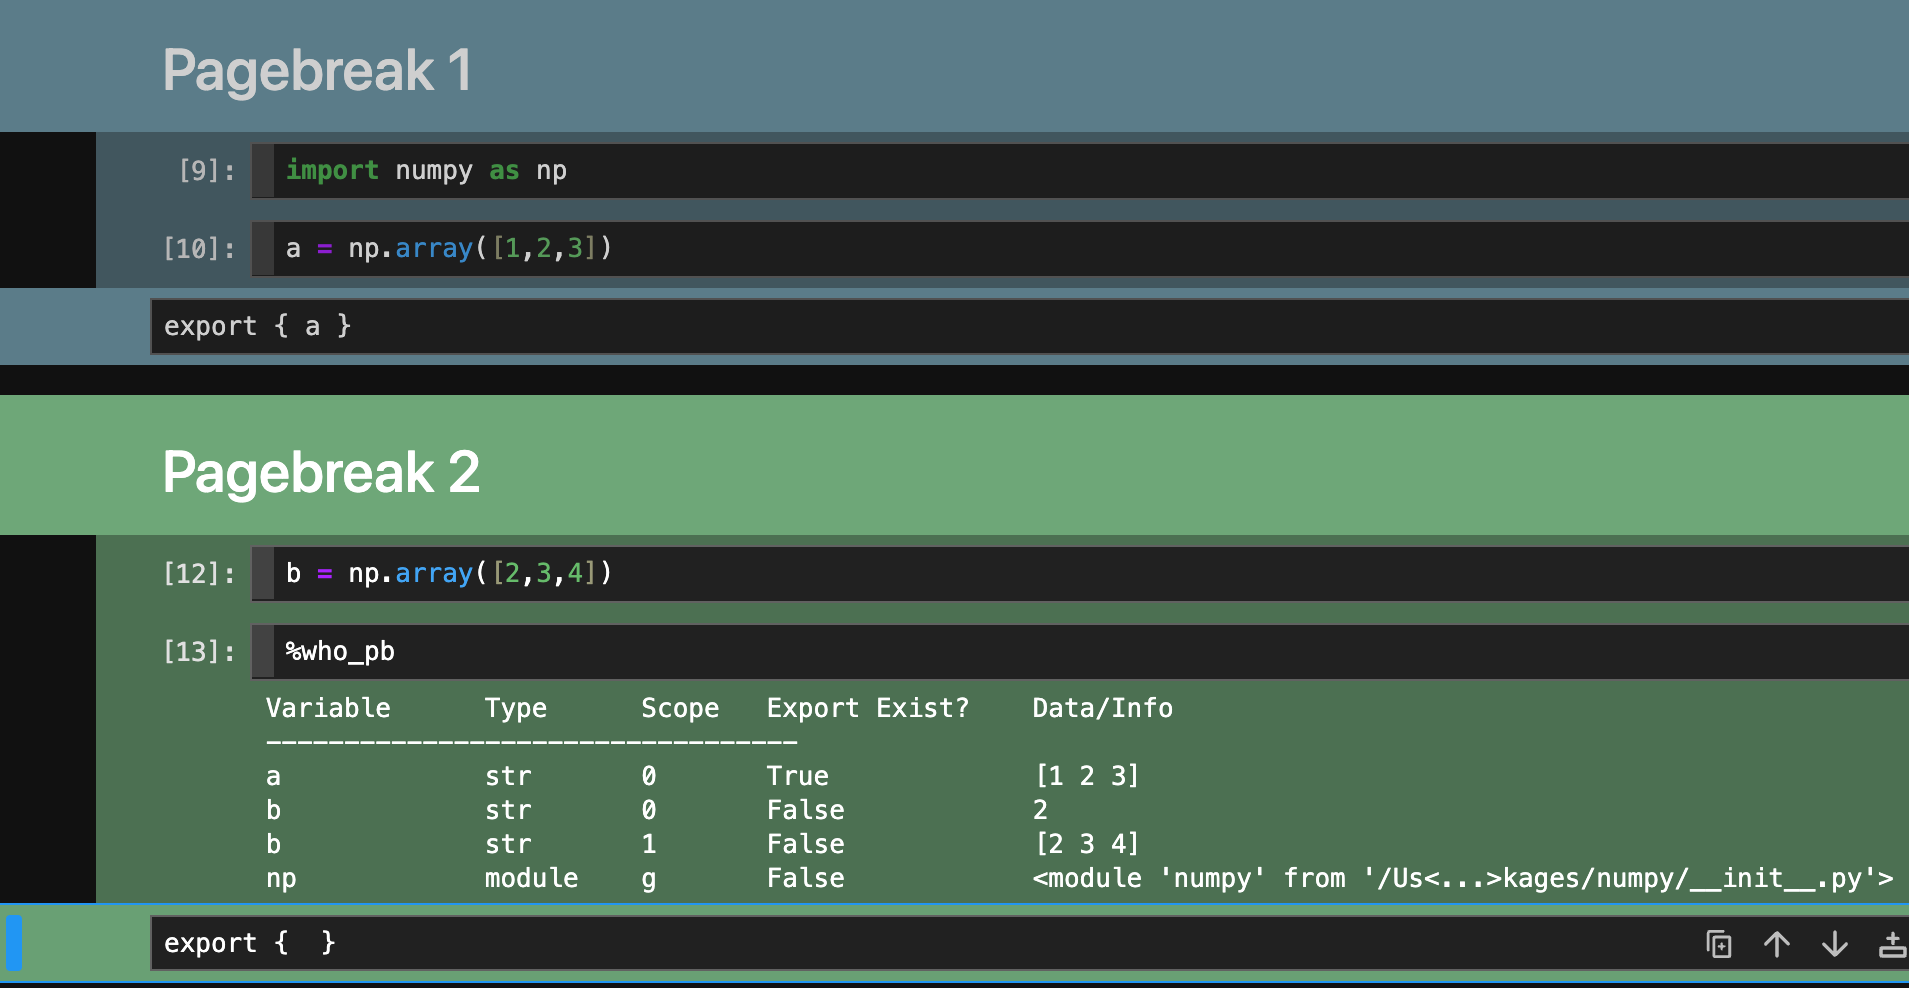Screen dimensions: 1909x988
Task: Click the 'Export Exist?' column header
Action: pos(868,708)
